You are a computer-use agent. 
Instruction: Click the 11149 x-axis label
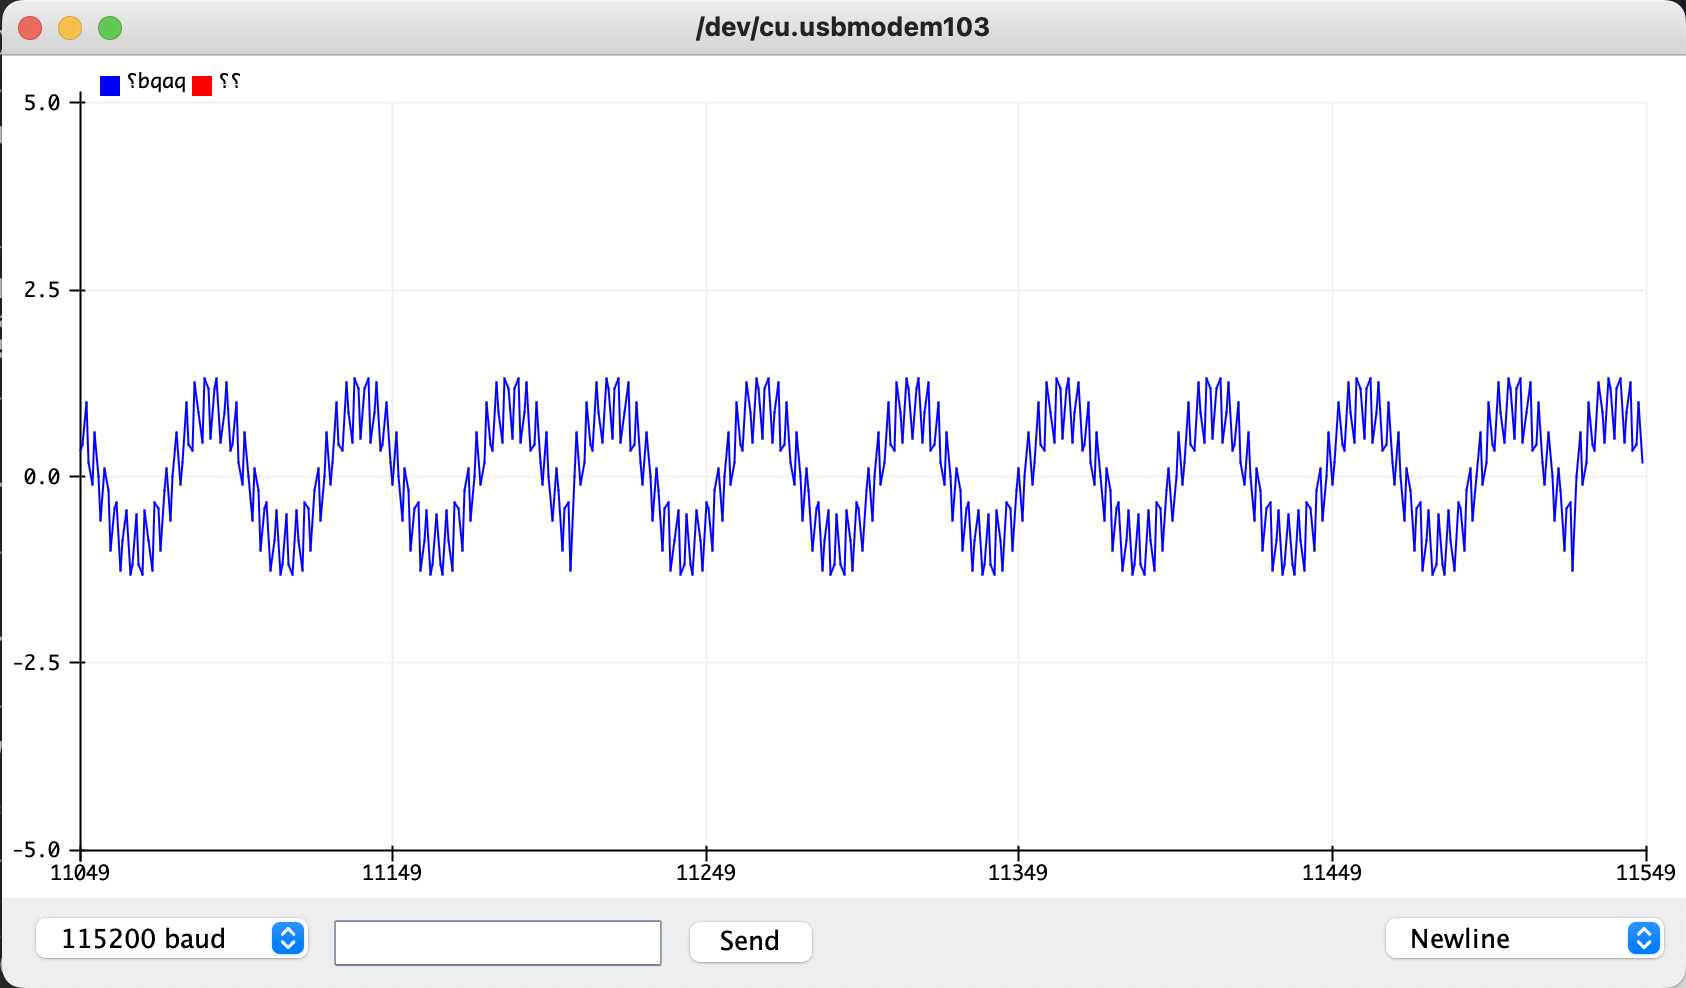click(392, 873)
